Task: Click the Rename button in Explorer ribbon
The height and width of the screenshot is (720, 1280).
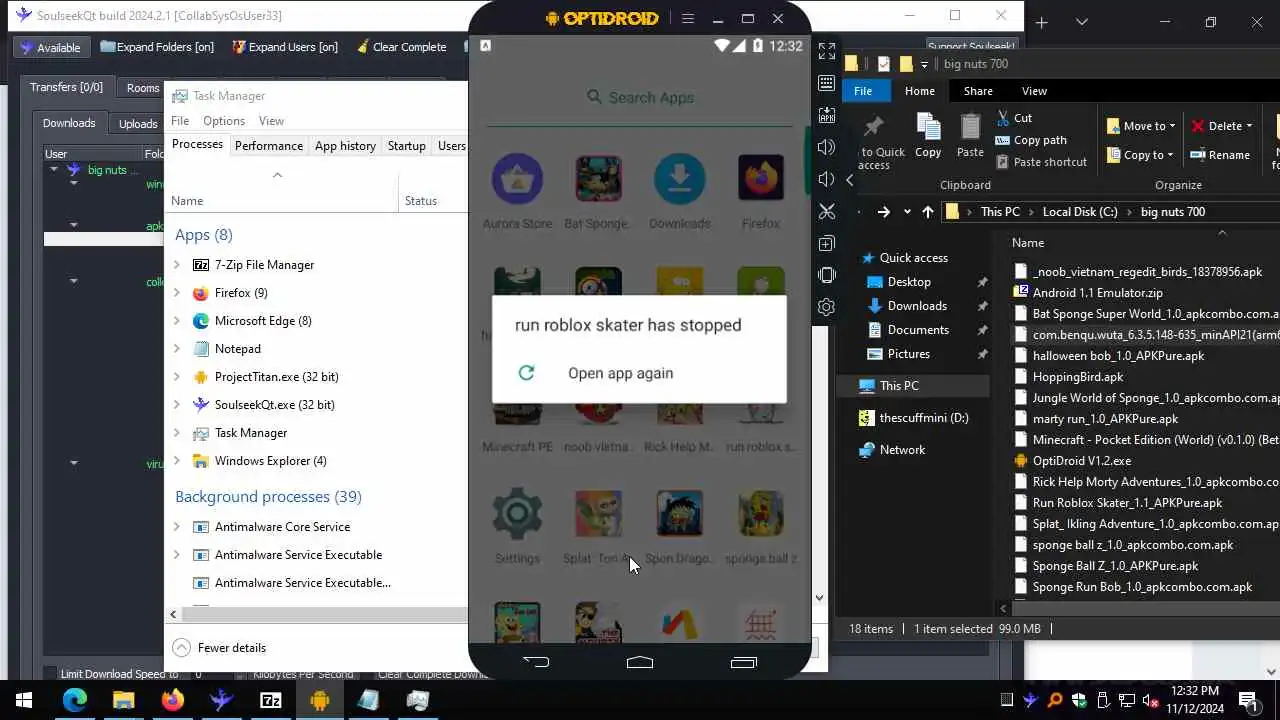Action: 1219,155
